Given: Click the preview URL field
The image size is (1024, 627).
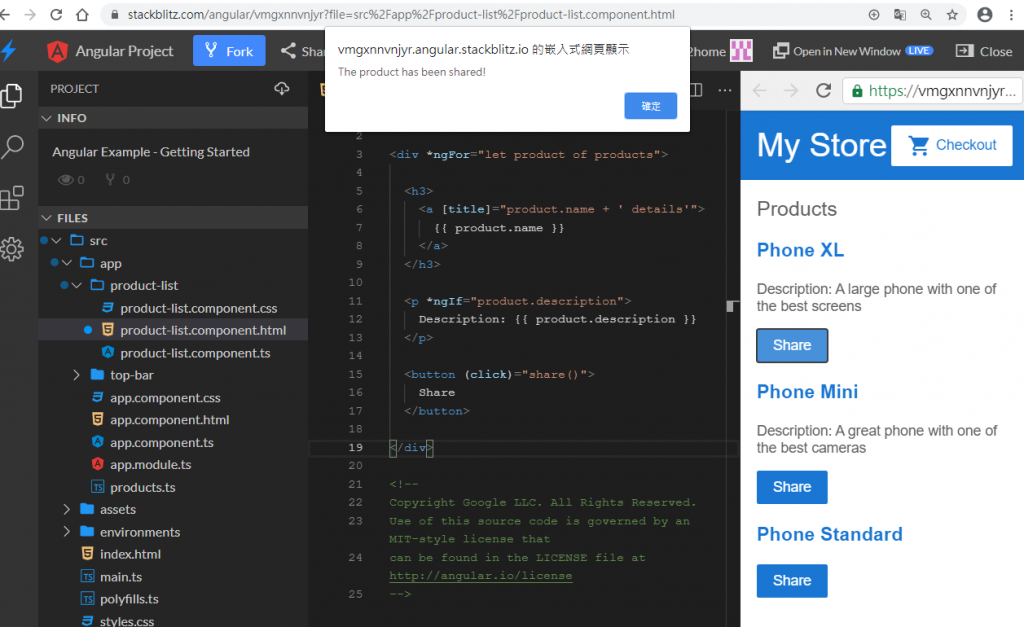Looking at the screenshot, I should coord(933,91).
